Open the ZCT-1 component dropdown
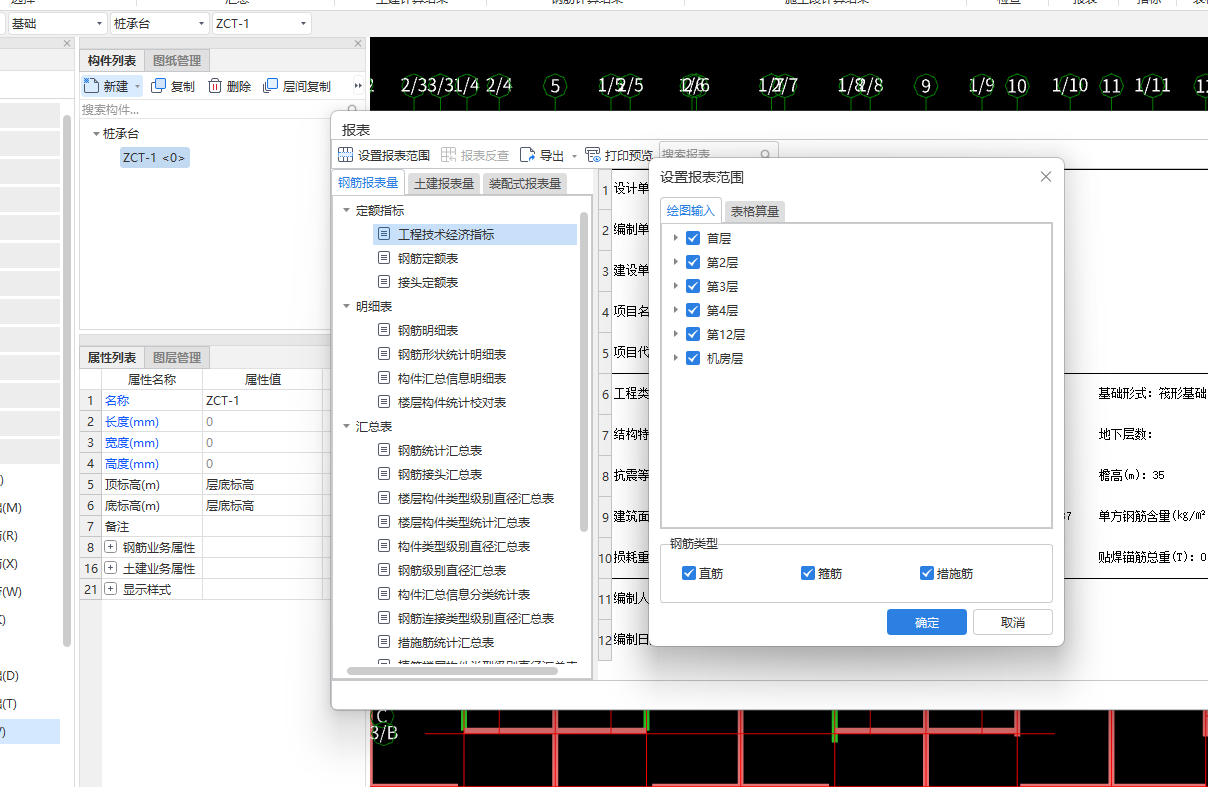This screenshot has height=787, width=1208. click(303, 23)
